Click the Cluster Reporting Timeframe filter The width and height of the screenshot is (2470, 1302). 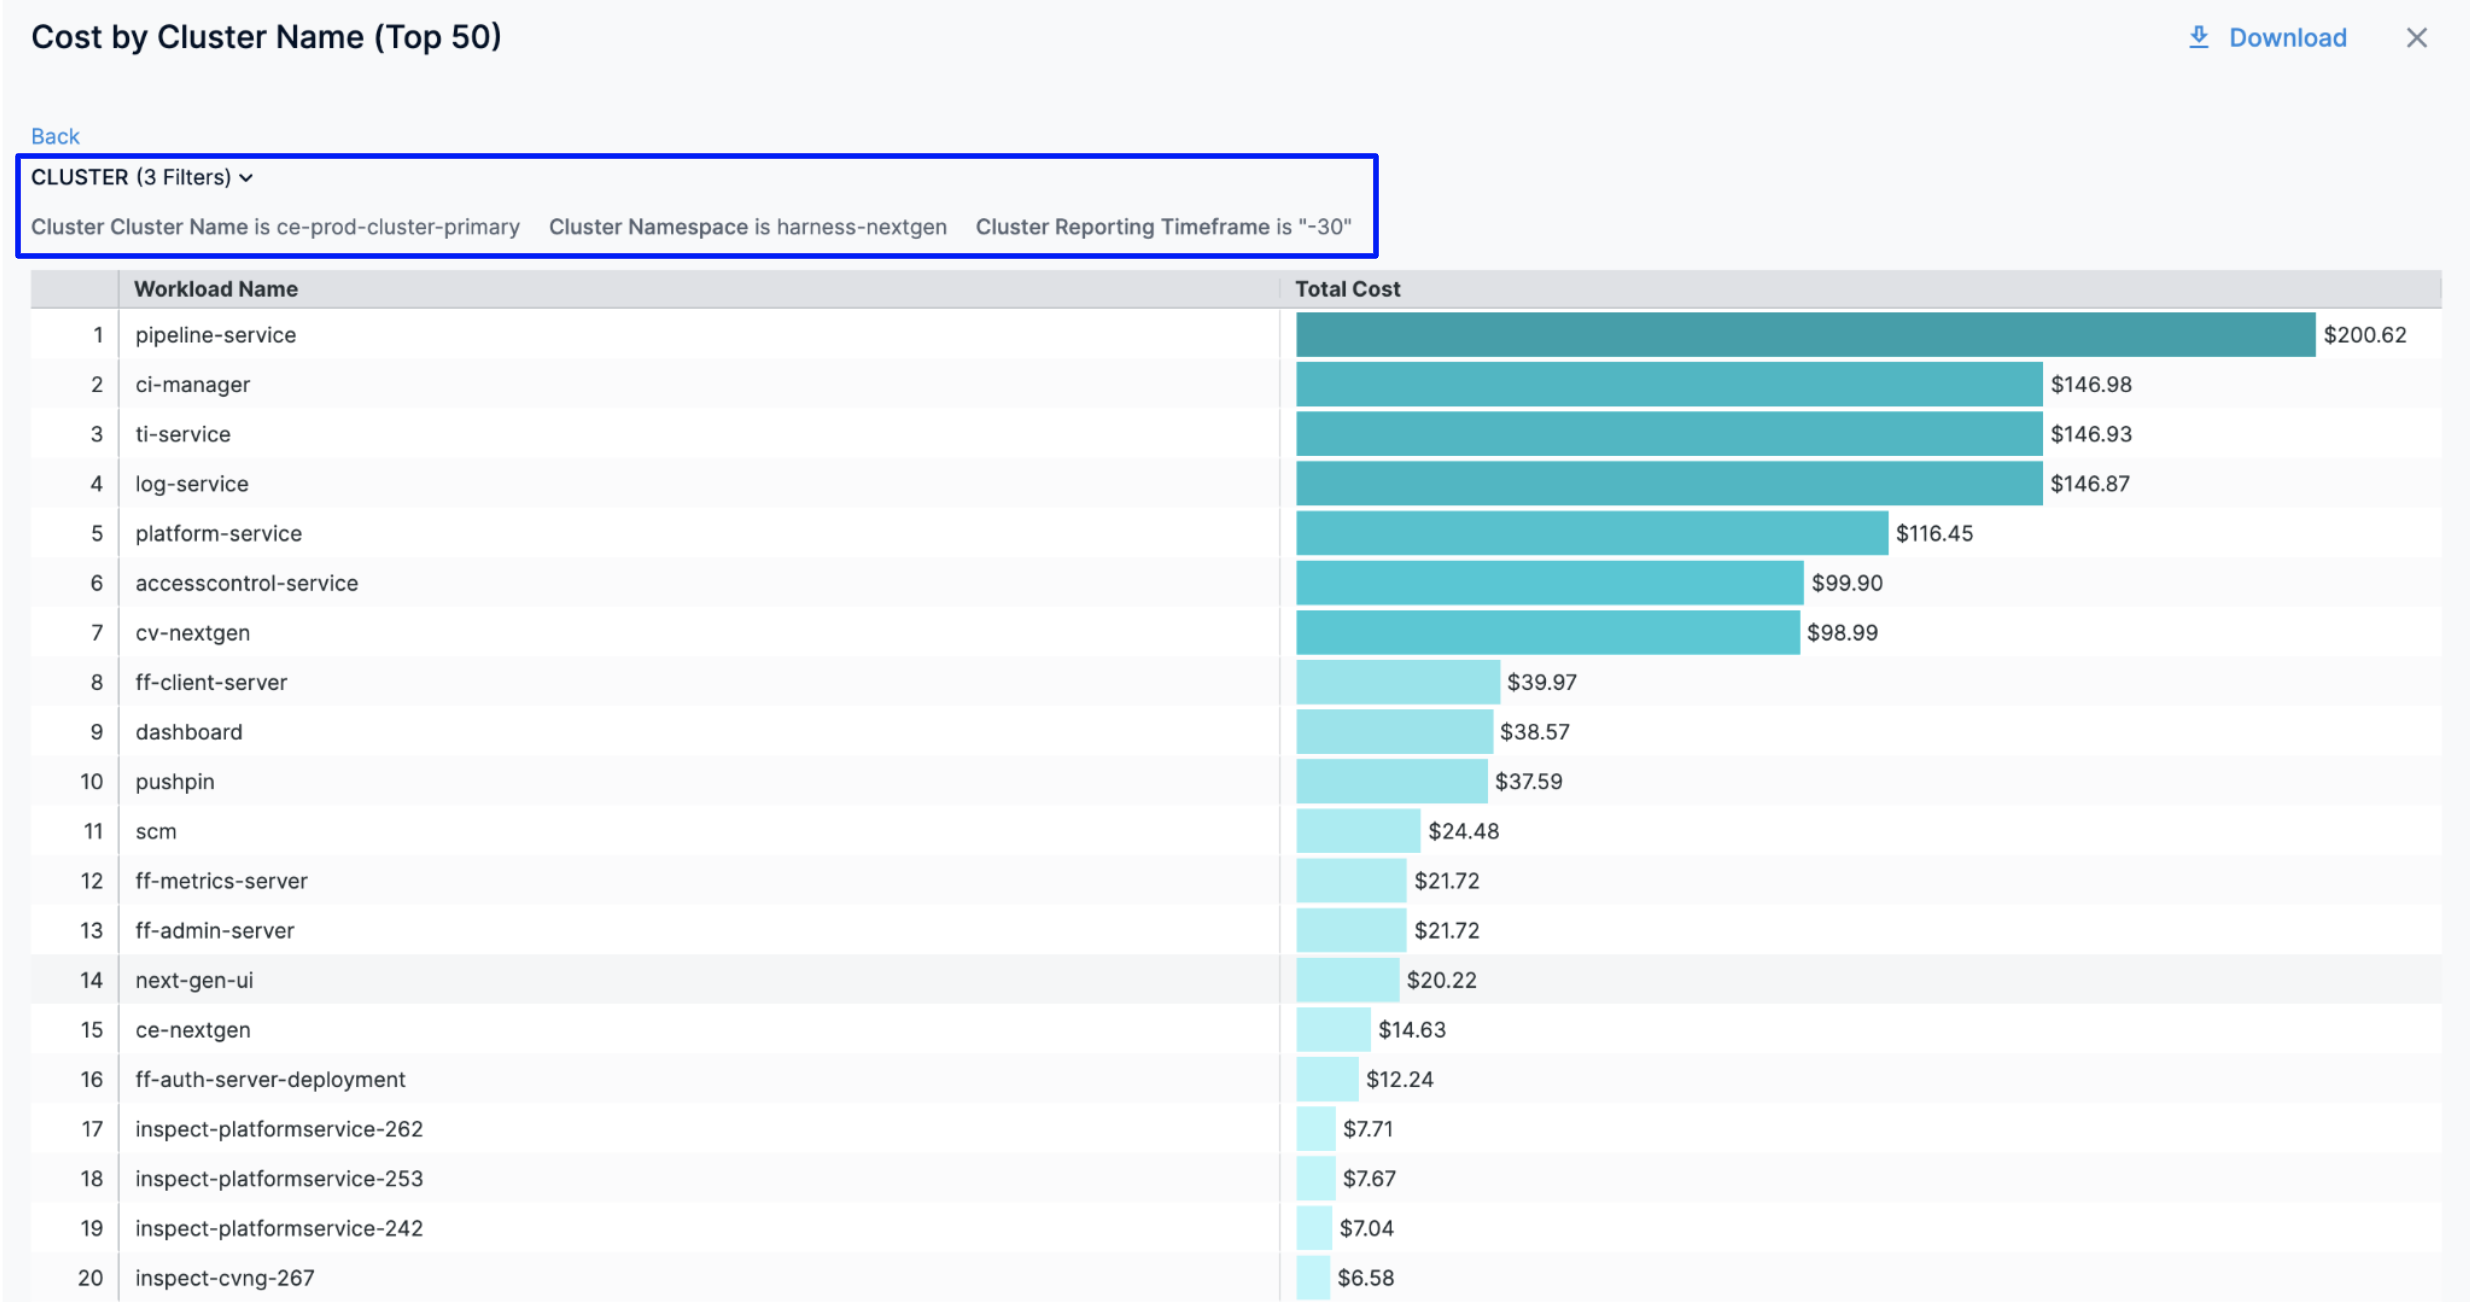pos(1163,227)
